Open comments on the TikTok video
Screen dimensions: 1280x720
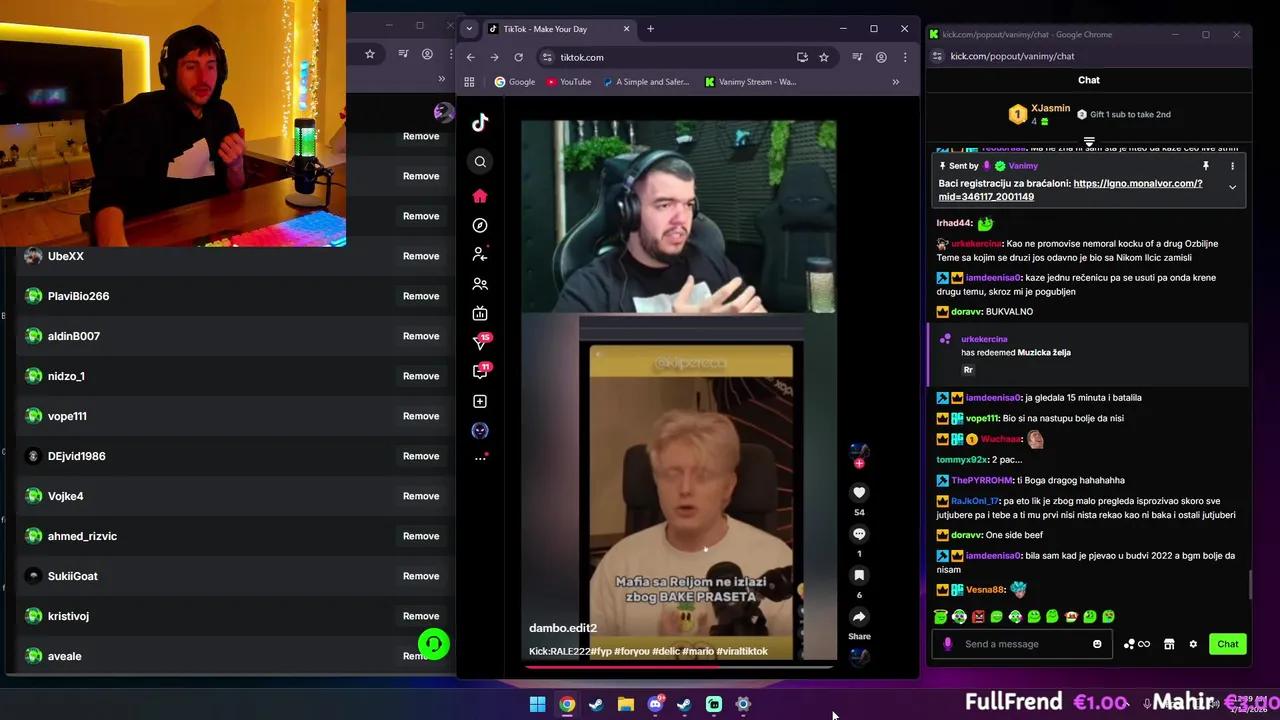859,534
